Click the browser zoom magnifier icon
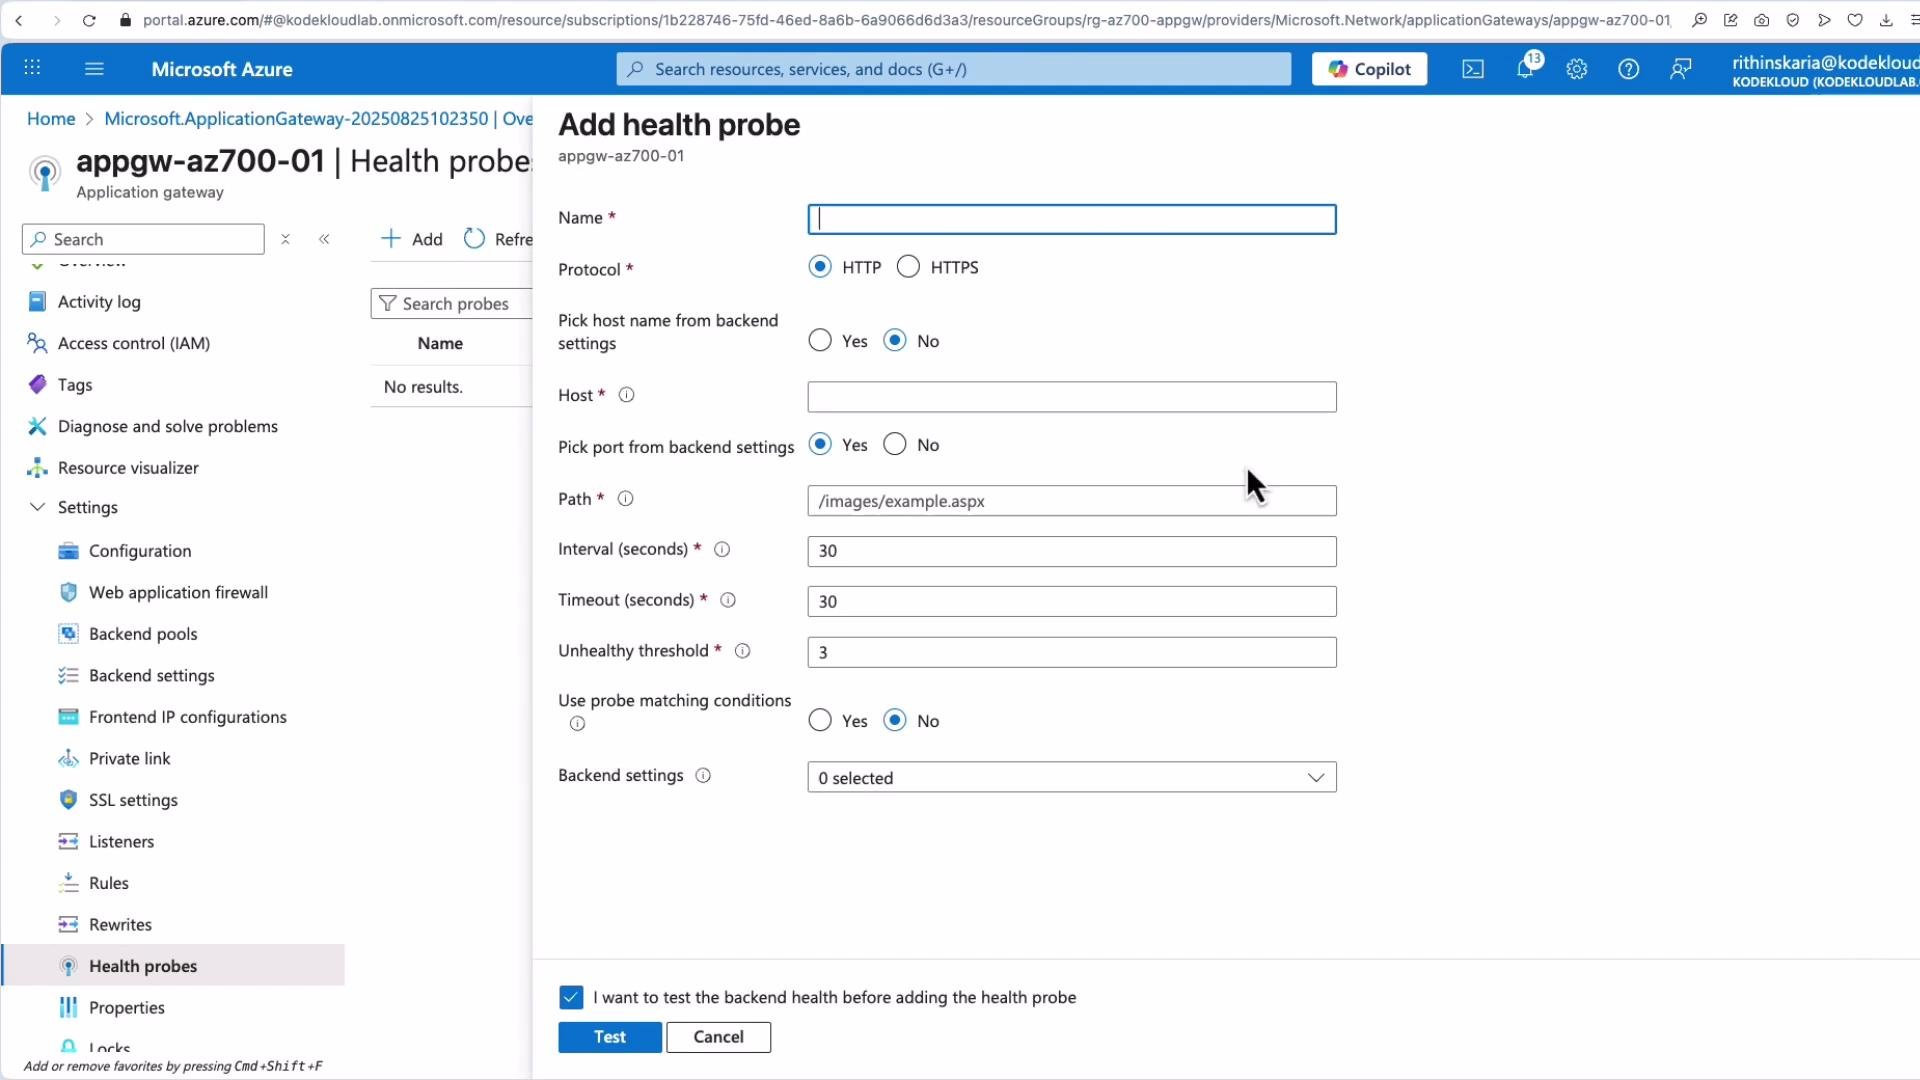This screenshot has width=1920, height=1080. (1699, 20)
